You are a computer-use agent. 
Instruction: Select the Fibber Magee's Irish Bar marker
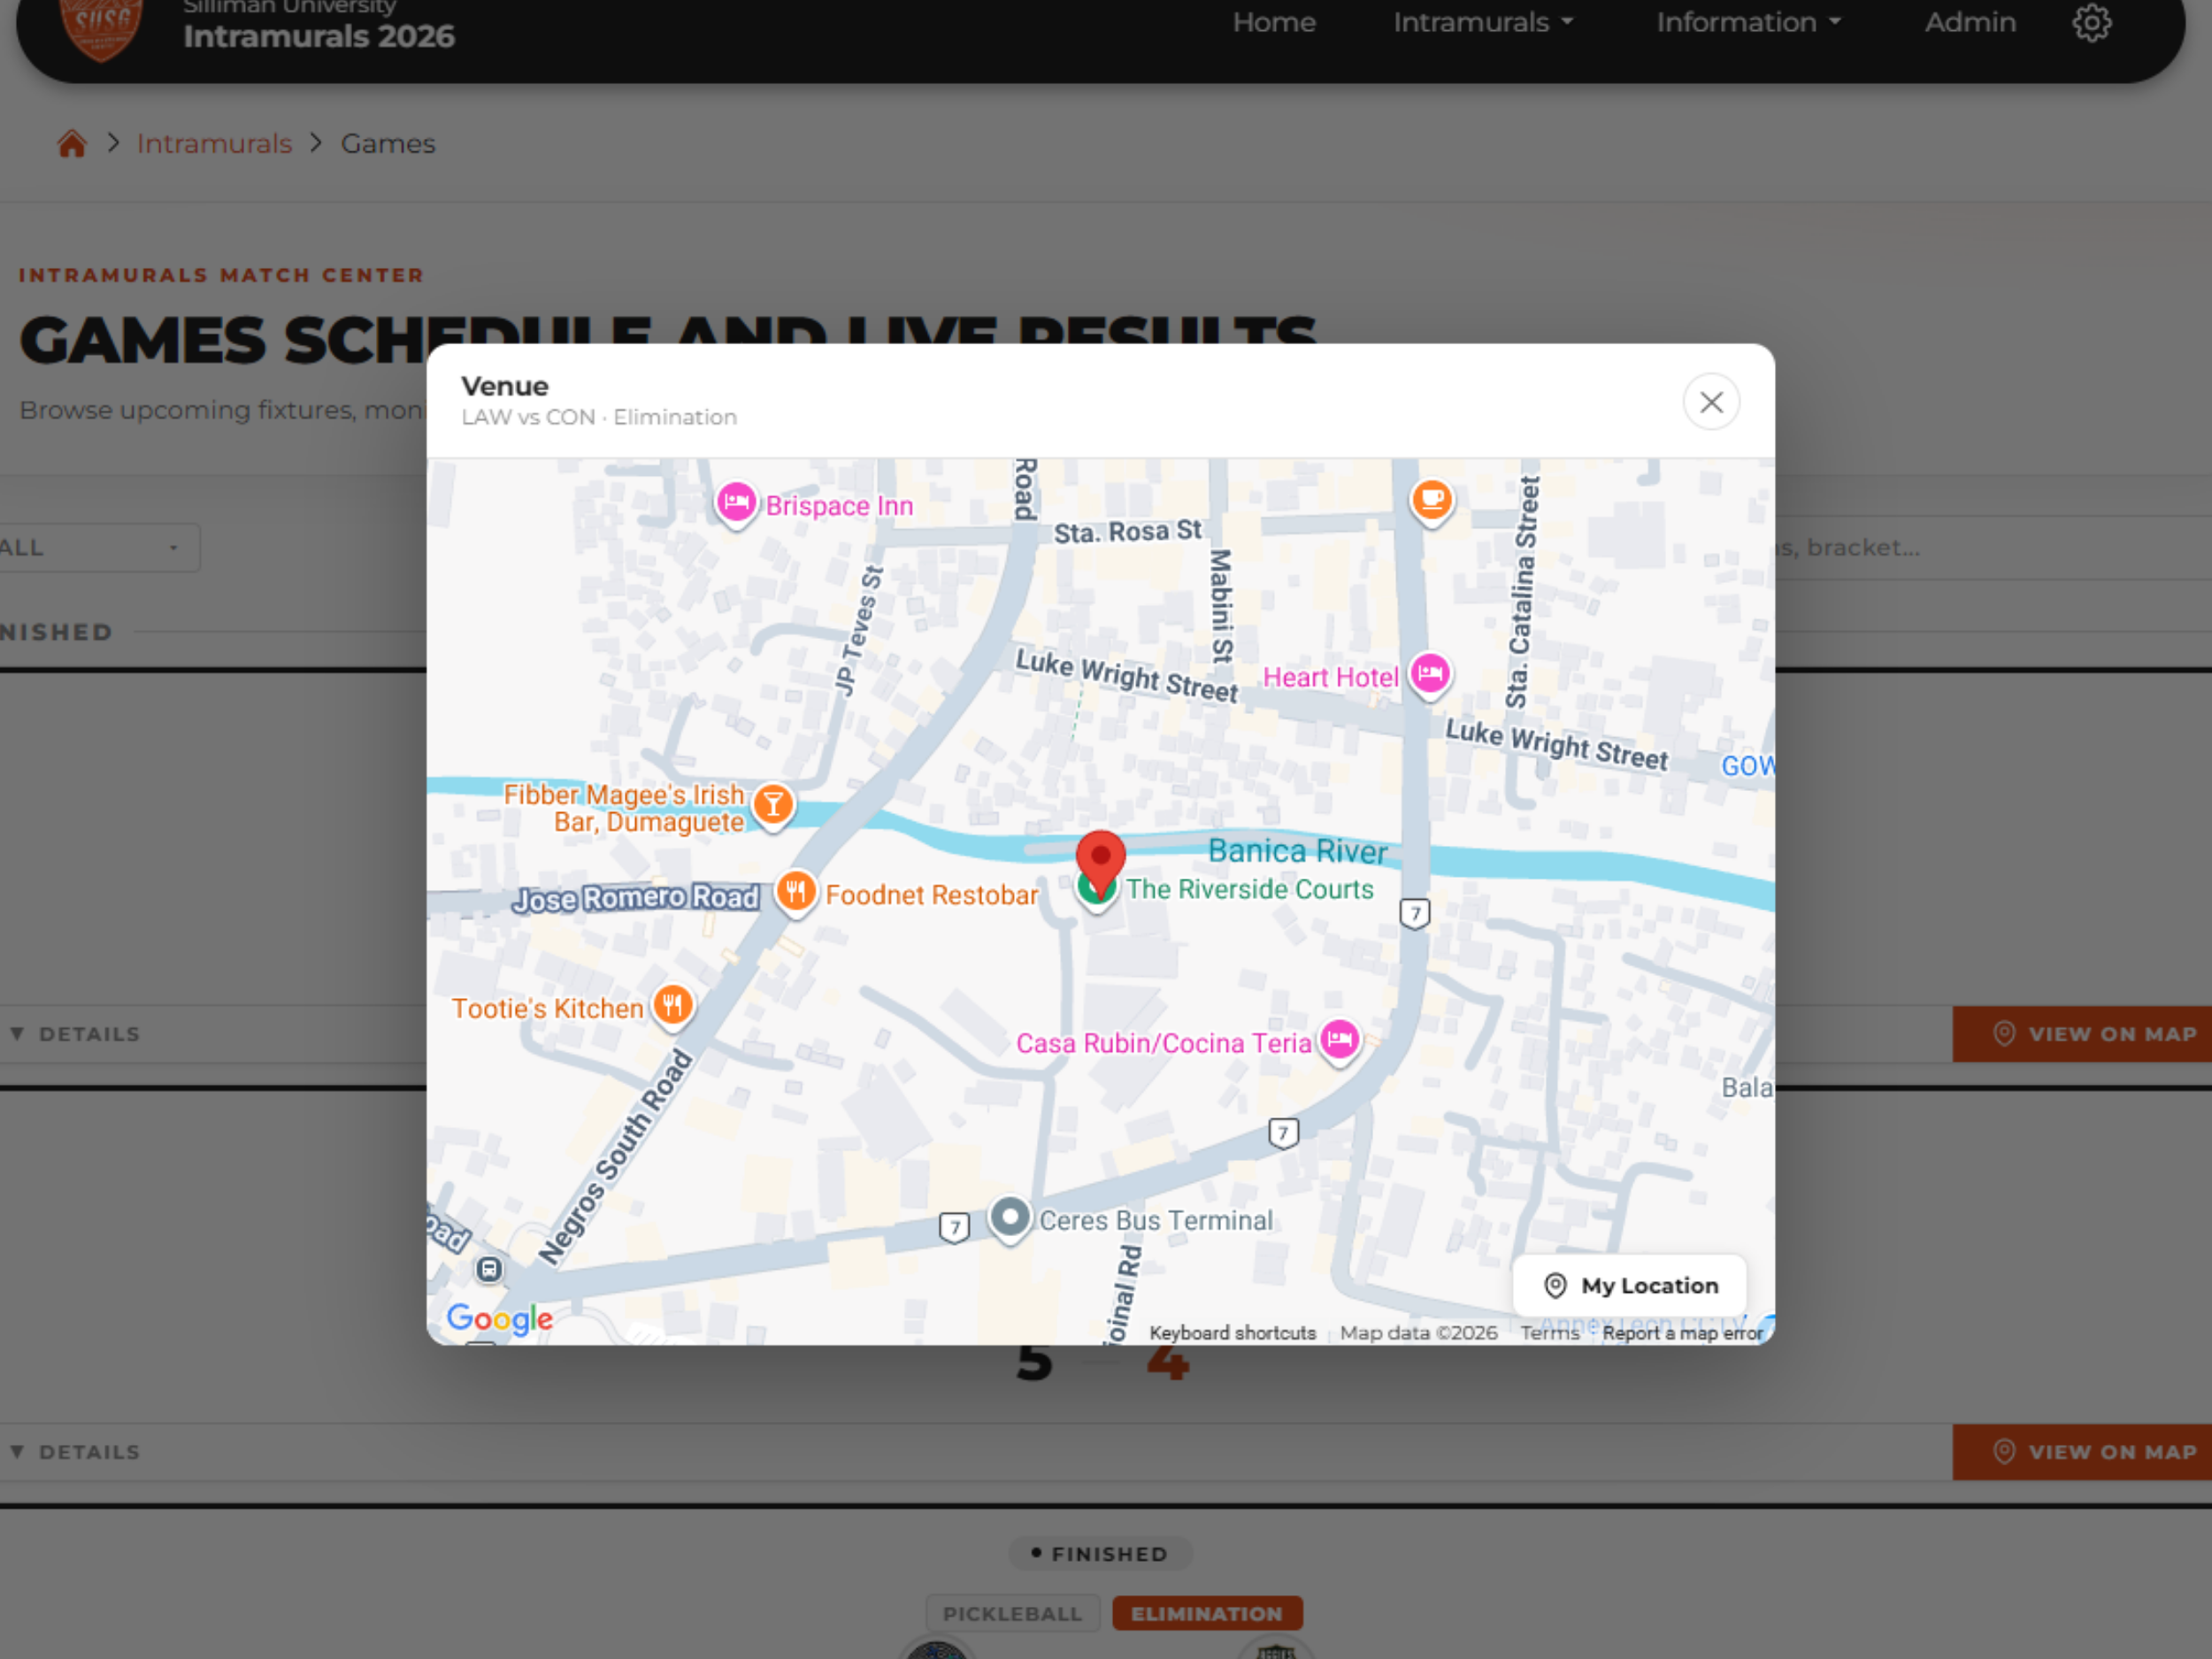pos(773,805)
